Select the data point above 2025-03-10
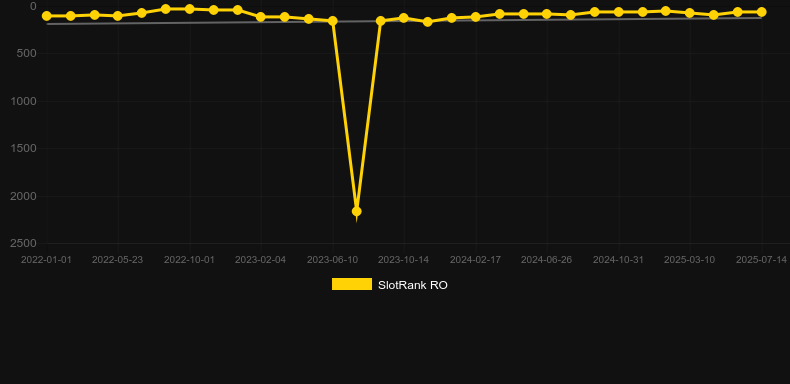790x384 pixels. (x=690, y=13)
